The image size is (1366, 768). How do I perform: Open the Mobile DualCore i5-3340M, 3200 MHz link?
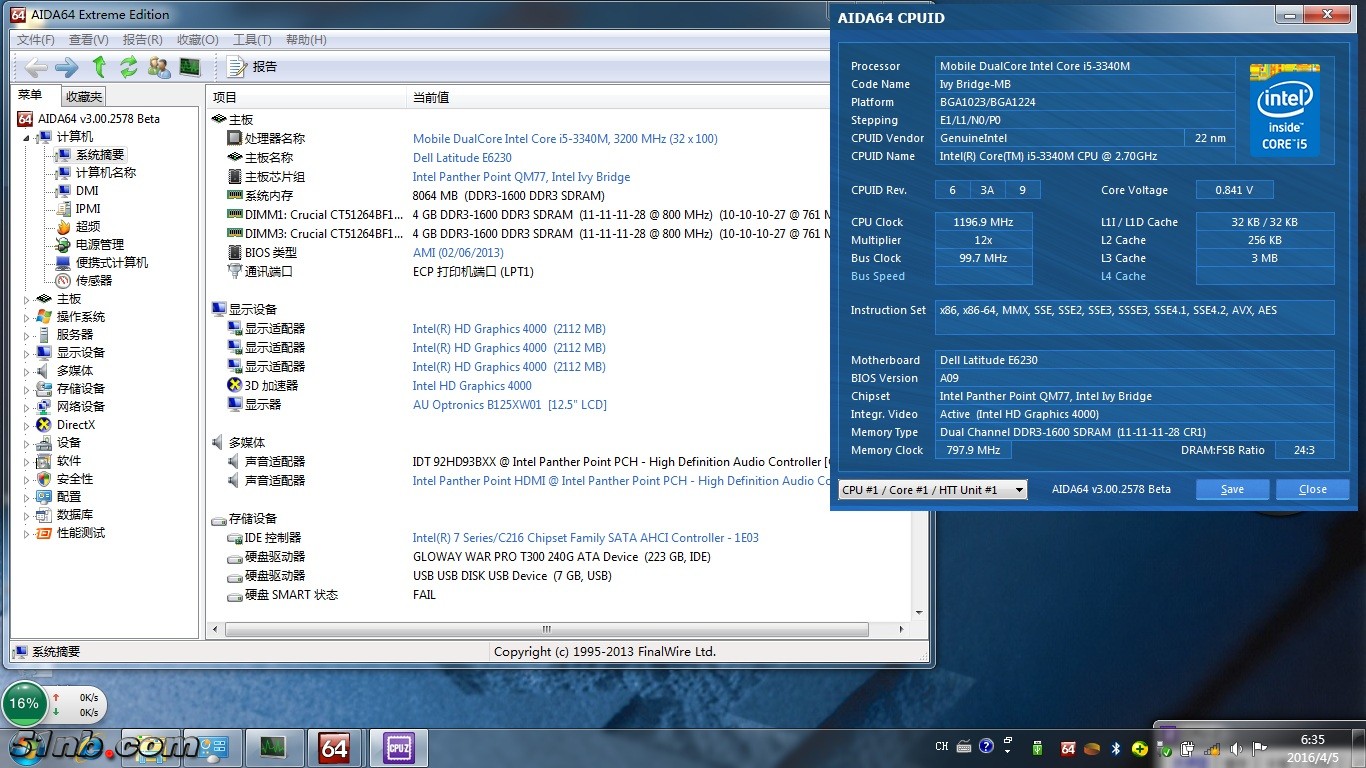565,139
